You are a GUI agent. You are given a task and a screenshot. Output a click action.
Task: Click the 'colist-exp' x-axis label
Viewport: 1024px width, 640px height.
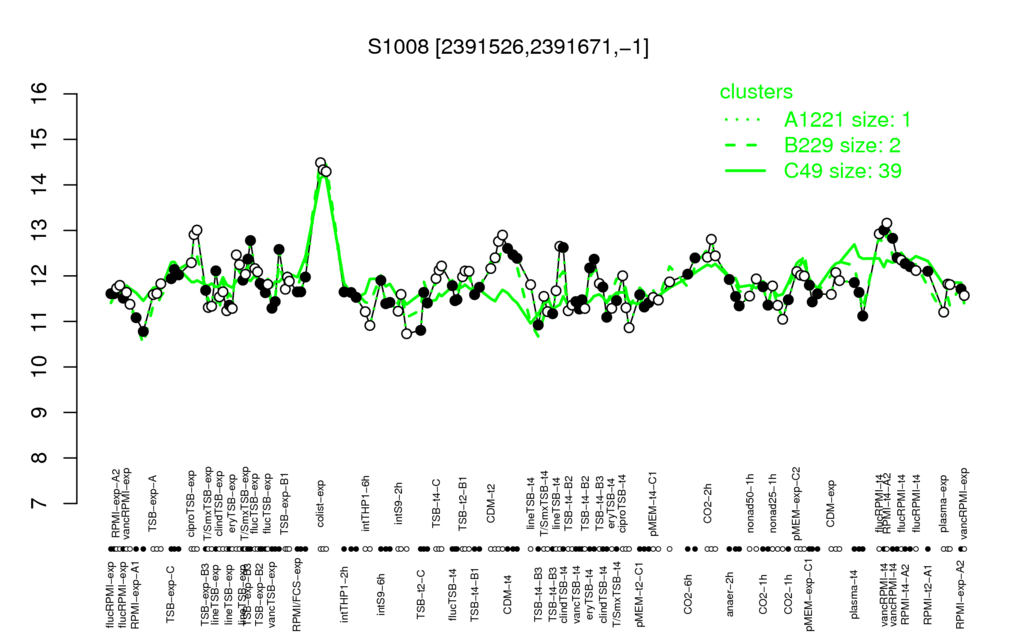[x=320, y=503]
